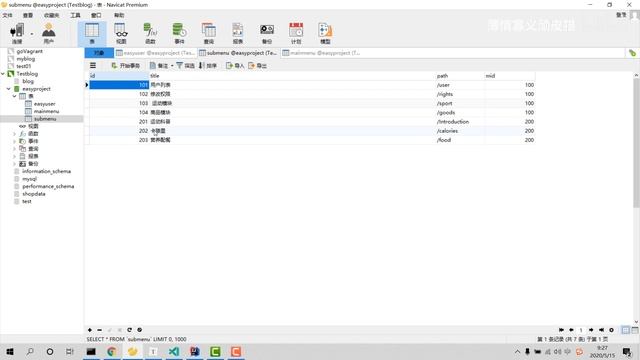Collapse the tables (表) tree node

tap(15, 96)
